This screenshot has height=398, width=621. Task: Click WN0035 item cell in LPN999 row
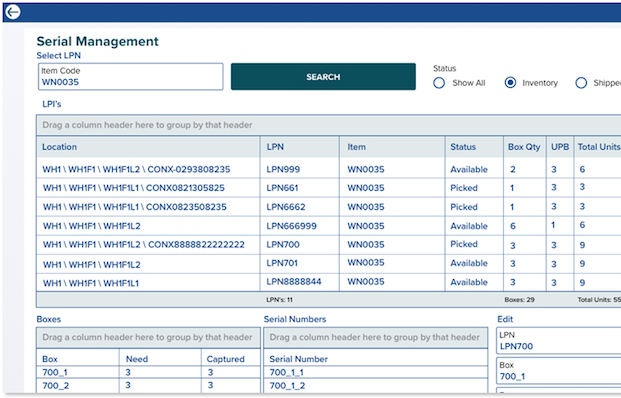click(366, 169)
